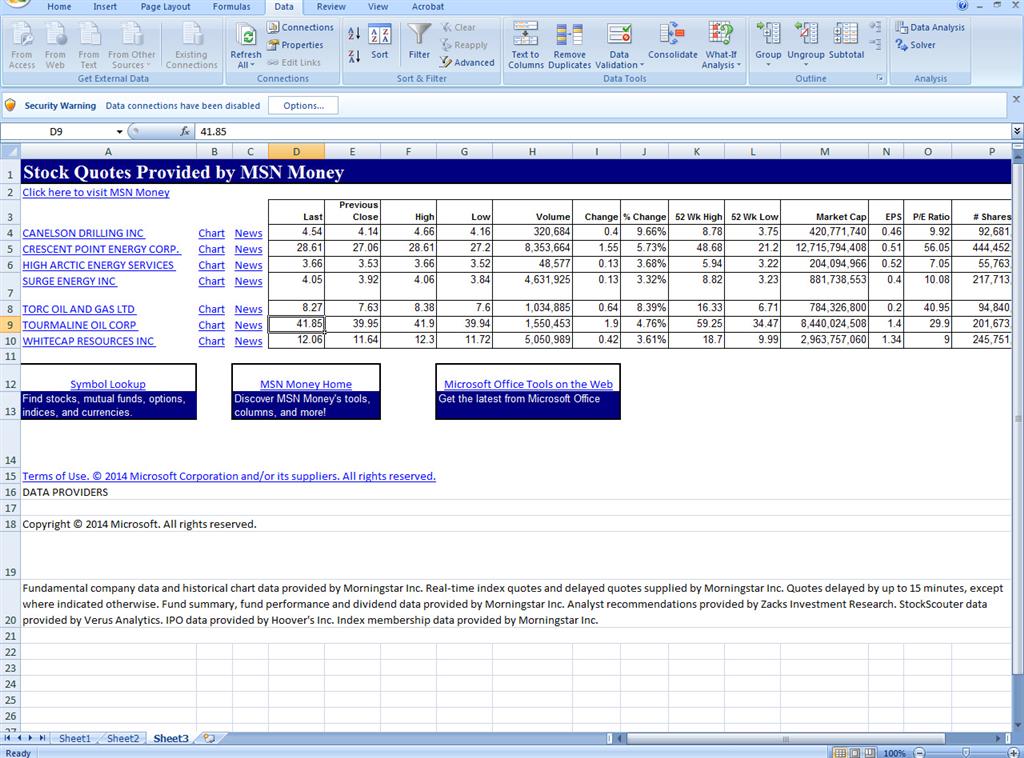The height and width of the screenshot is (758, 1024).
Task: Launch Text to Columns
Action: [x=526, y=45]
